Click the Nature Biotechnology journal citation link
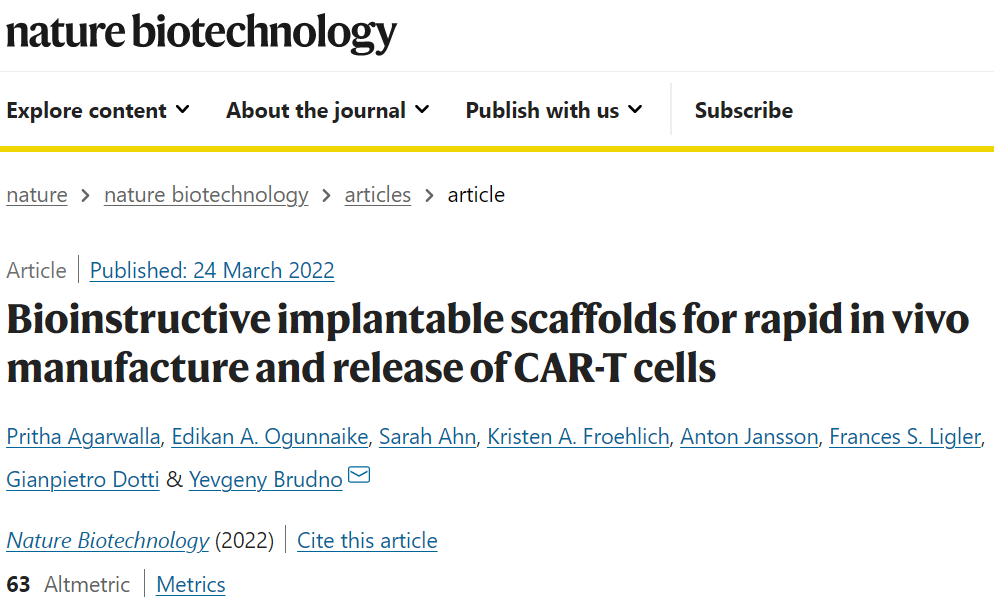 108,541
